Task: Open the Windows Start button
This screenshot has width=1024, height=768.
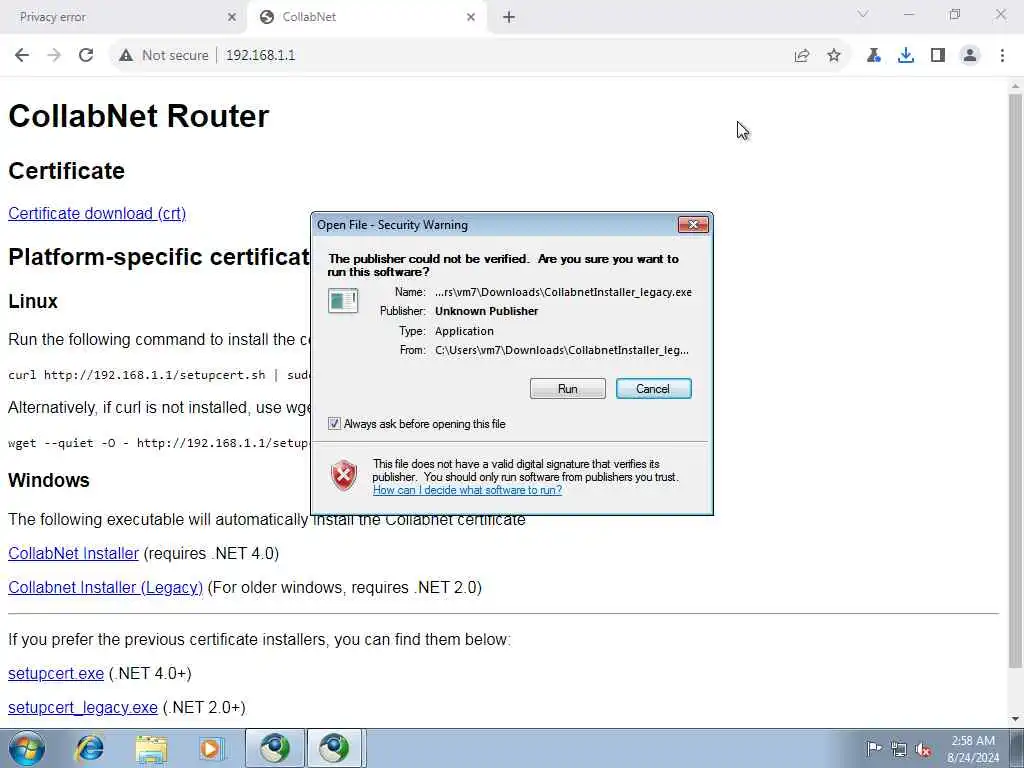Action: coord(27,748)
